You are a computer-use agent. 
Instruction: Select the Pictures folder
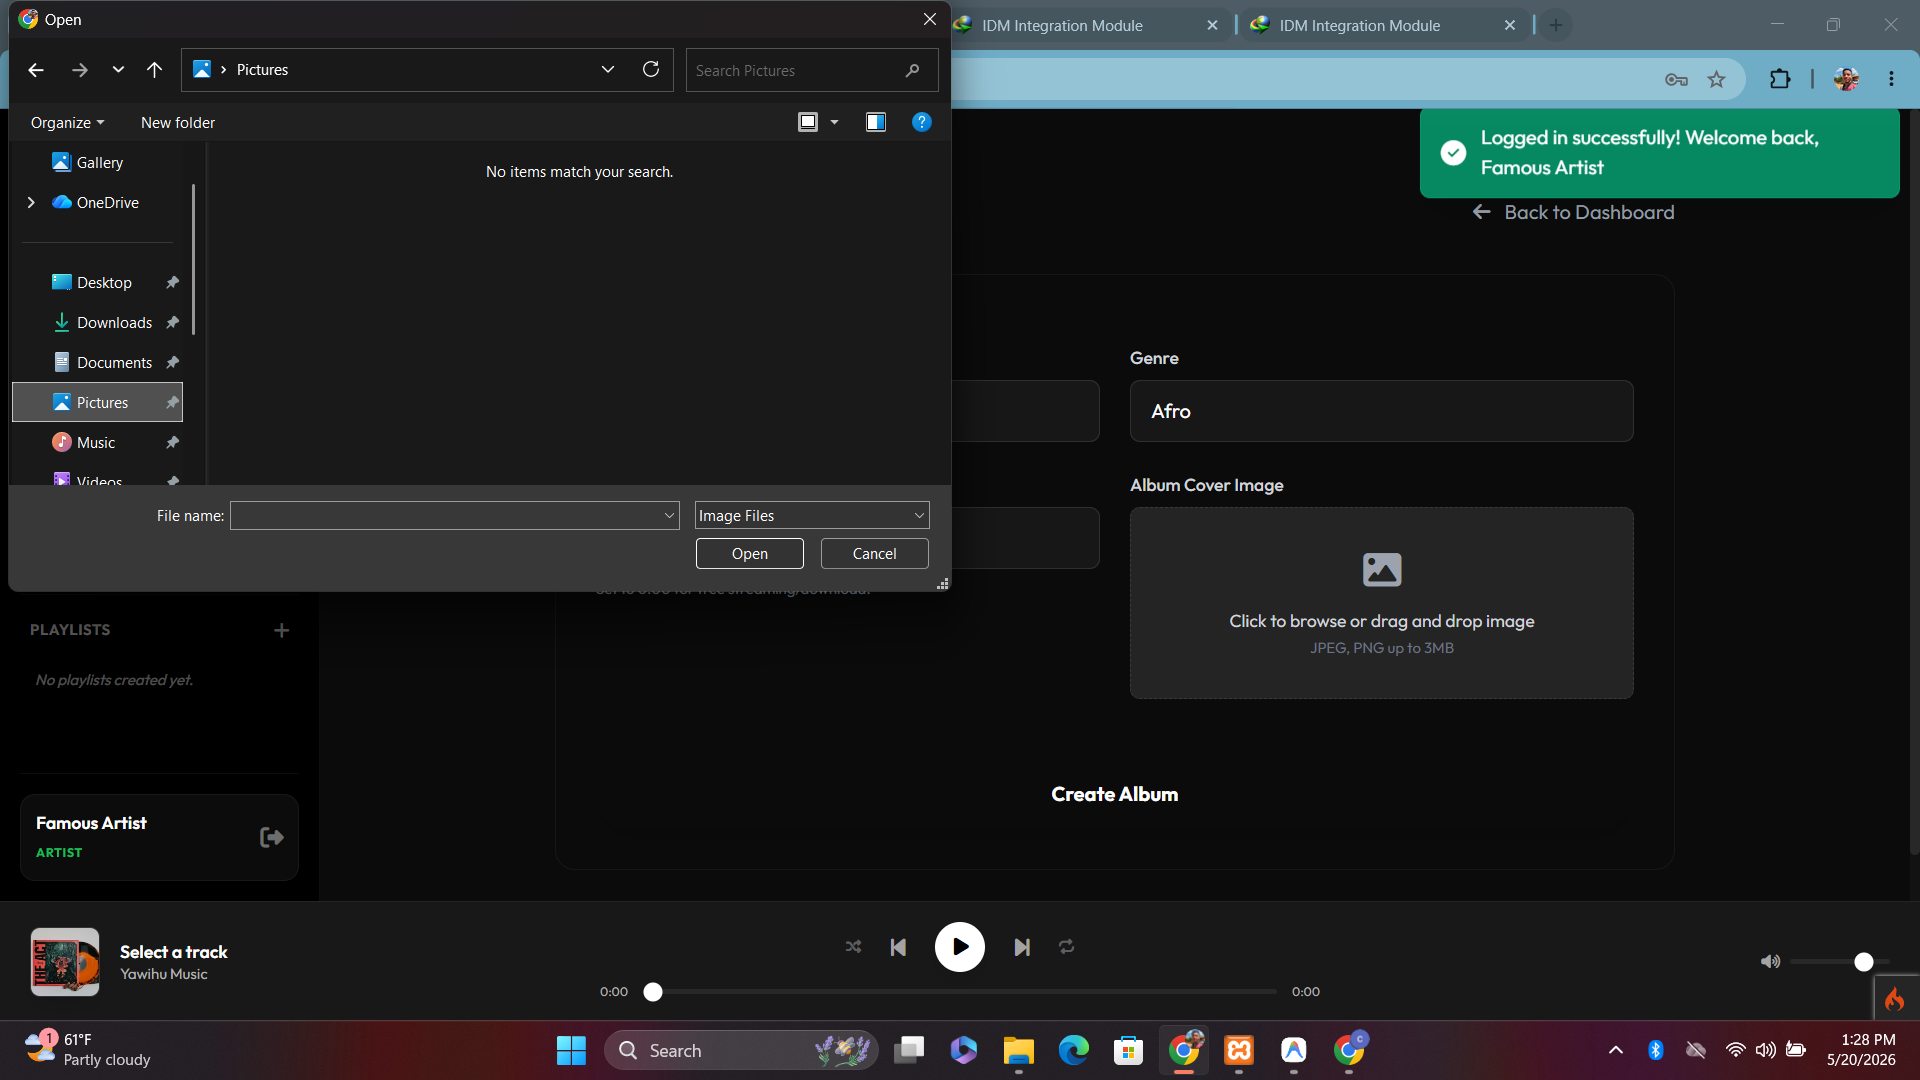point(98,402)
